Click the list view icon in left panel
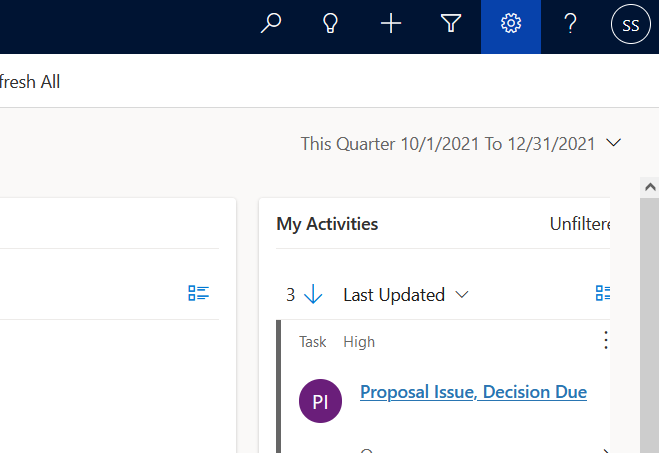This screenshot has width=659, height=453. [x=198, y=293]
